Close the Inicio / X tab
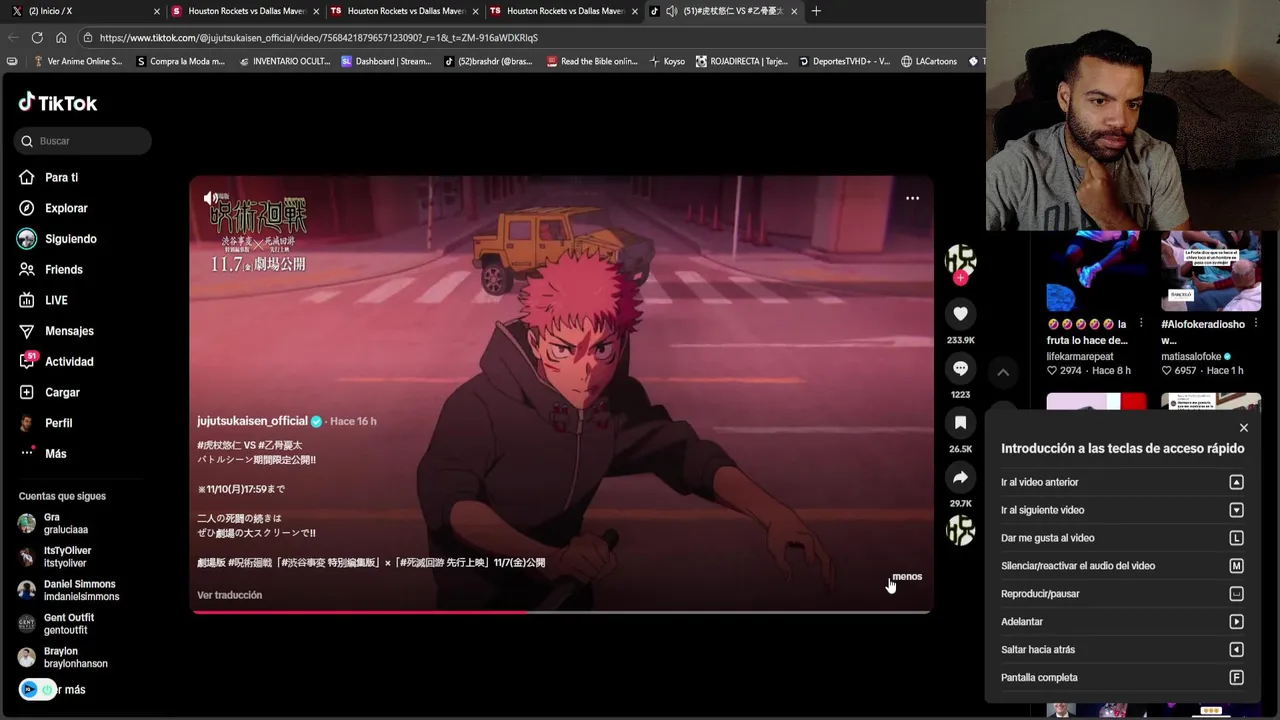This screenshot has height=720, width=1280. tap(157, 11)
